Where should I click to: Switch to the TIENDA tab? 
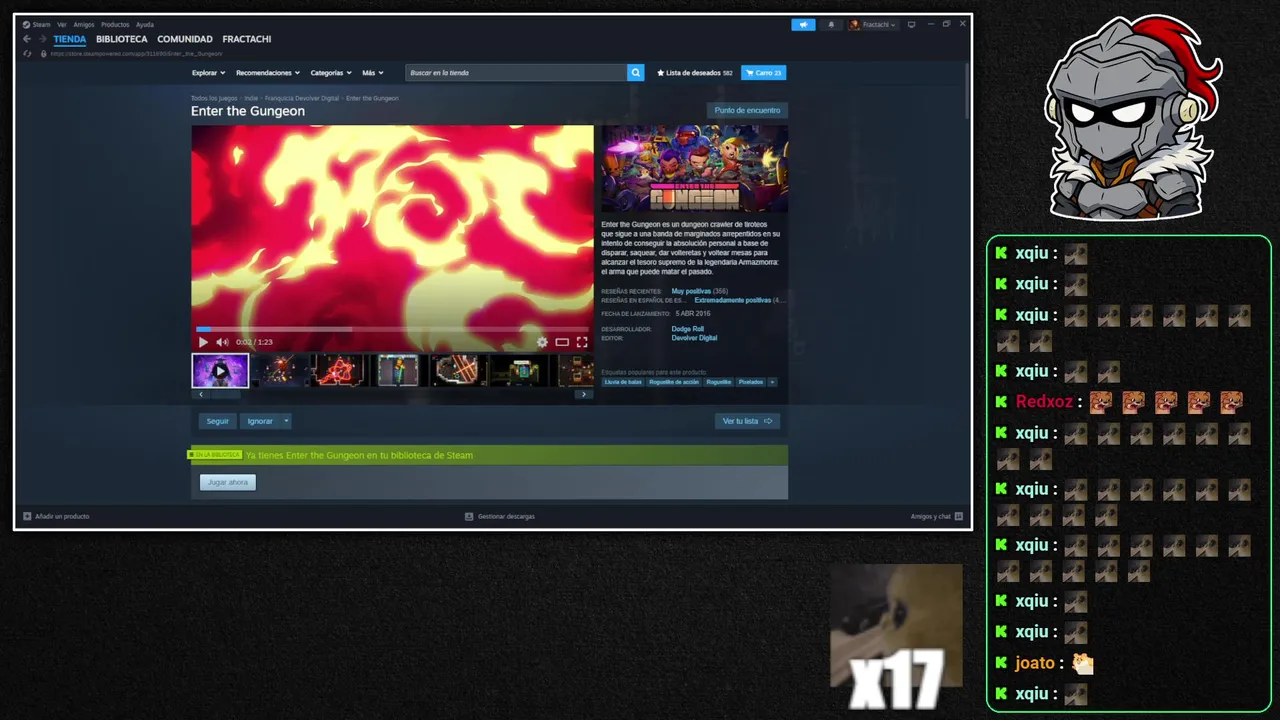(70, 39)
